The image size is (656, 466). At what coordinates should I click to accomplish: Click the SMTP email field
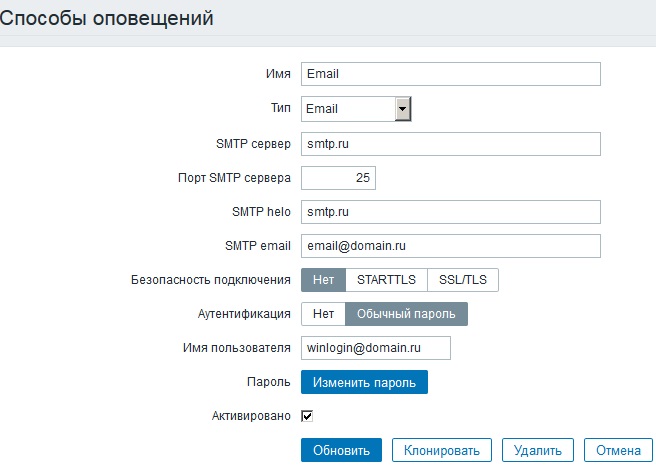click(x=450, y=246)
